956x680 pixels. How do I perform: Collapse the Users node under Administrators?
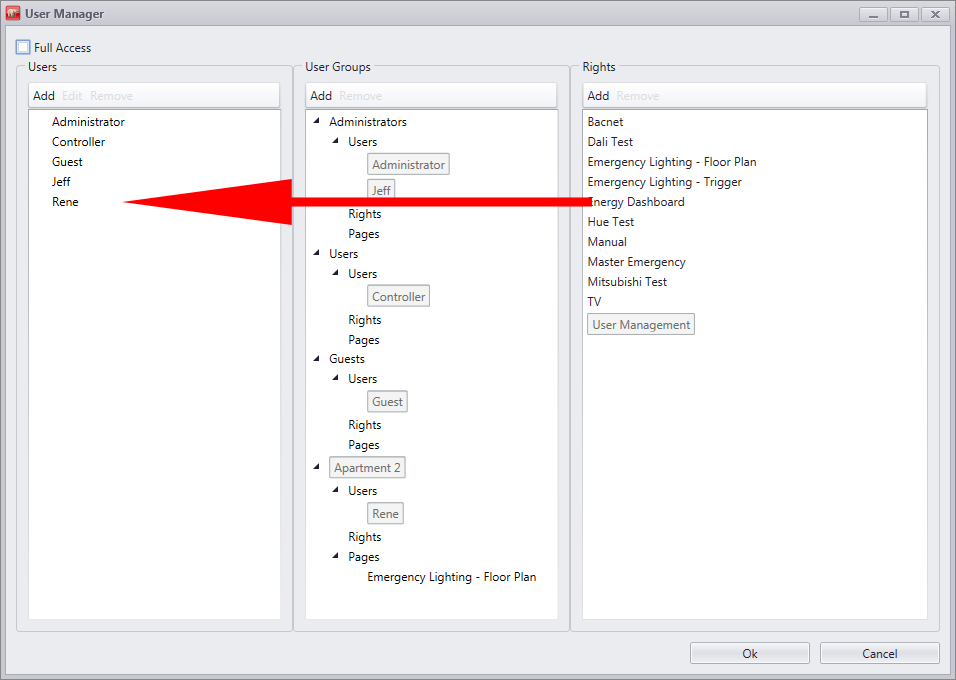335,141
